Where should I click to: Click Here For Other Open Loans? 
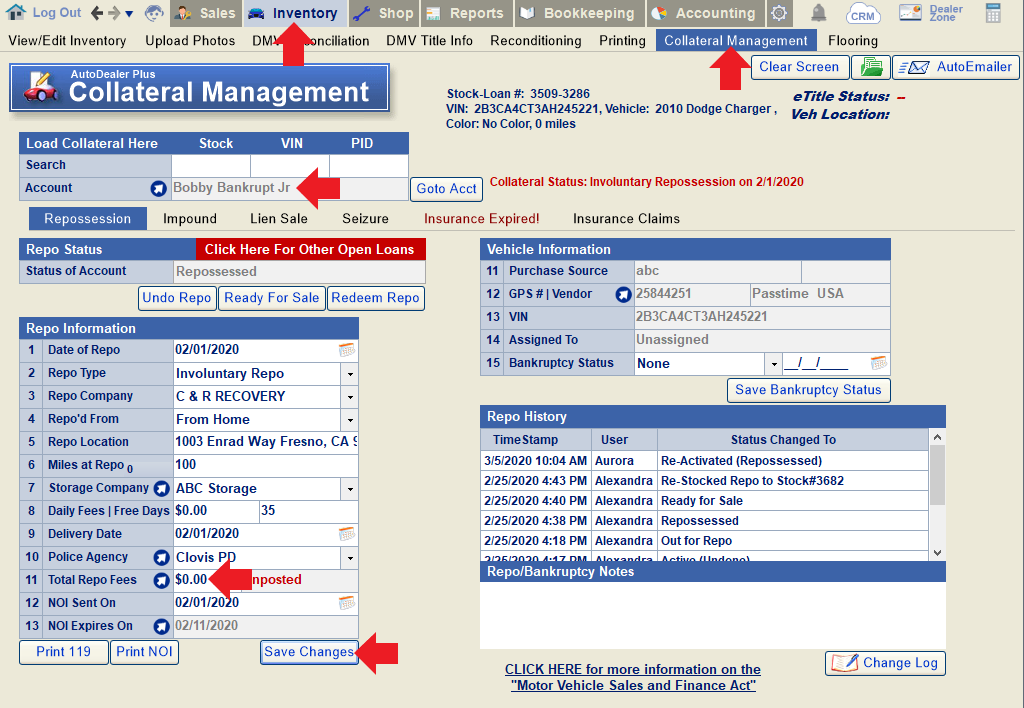click(310, 249)
